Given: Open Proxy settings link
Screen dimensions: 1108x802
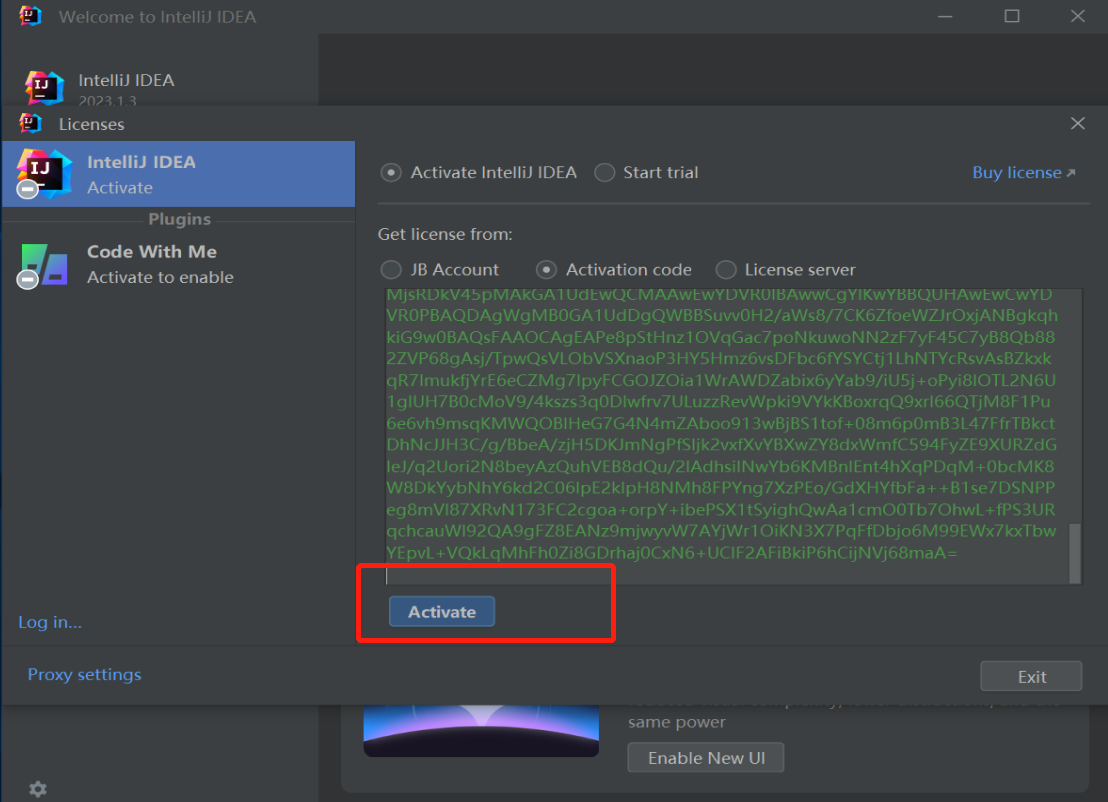Looking at the screenshot, I should 84,675.
